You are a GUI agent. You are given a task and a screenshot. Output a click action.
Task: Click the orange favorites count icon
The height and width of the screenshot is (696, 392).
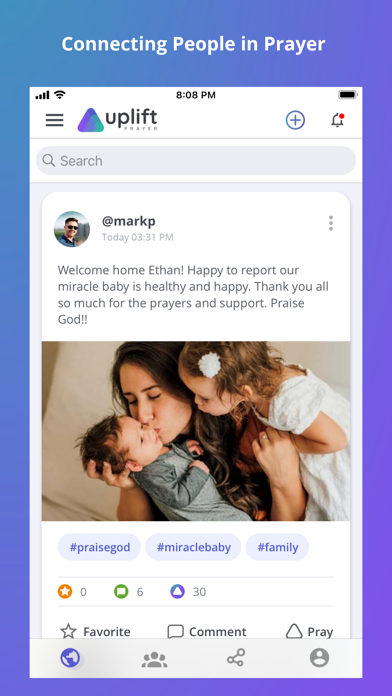click(x=65, y=591)
